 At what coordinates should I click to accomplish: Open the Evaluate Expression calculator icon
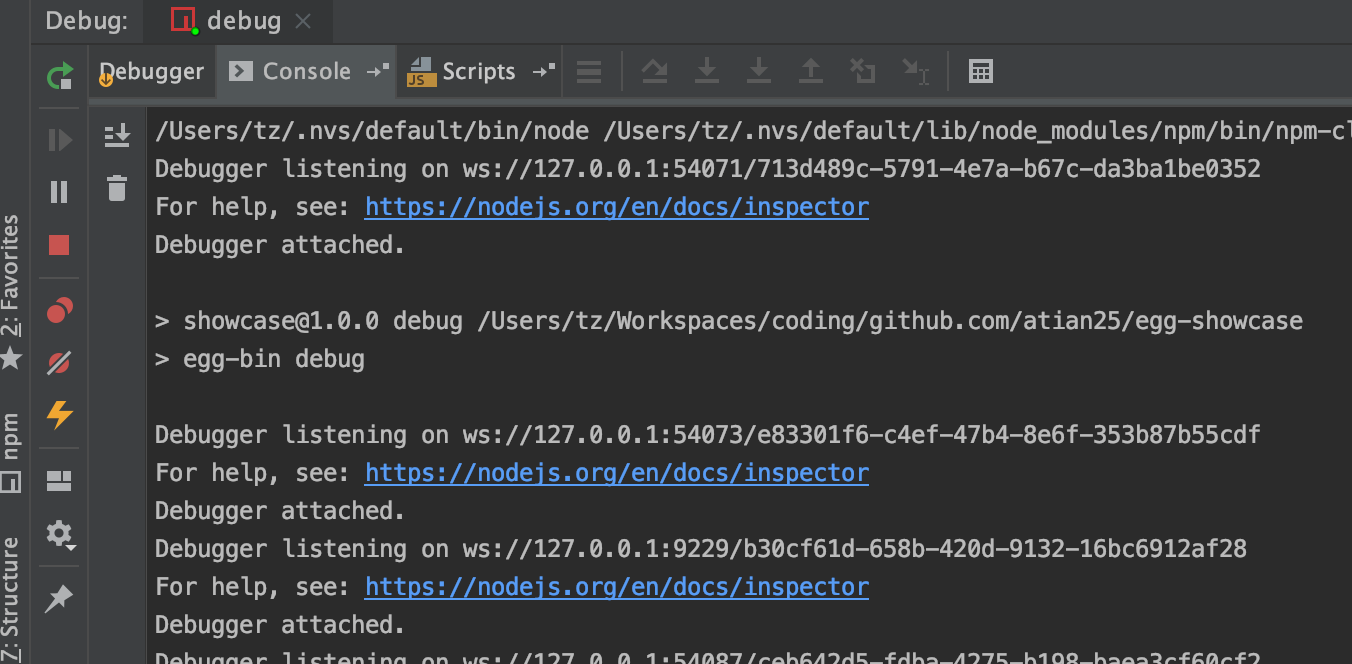click(x=980, y=70)
